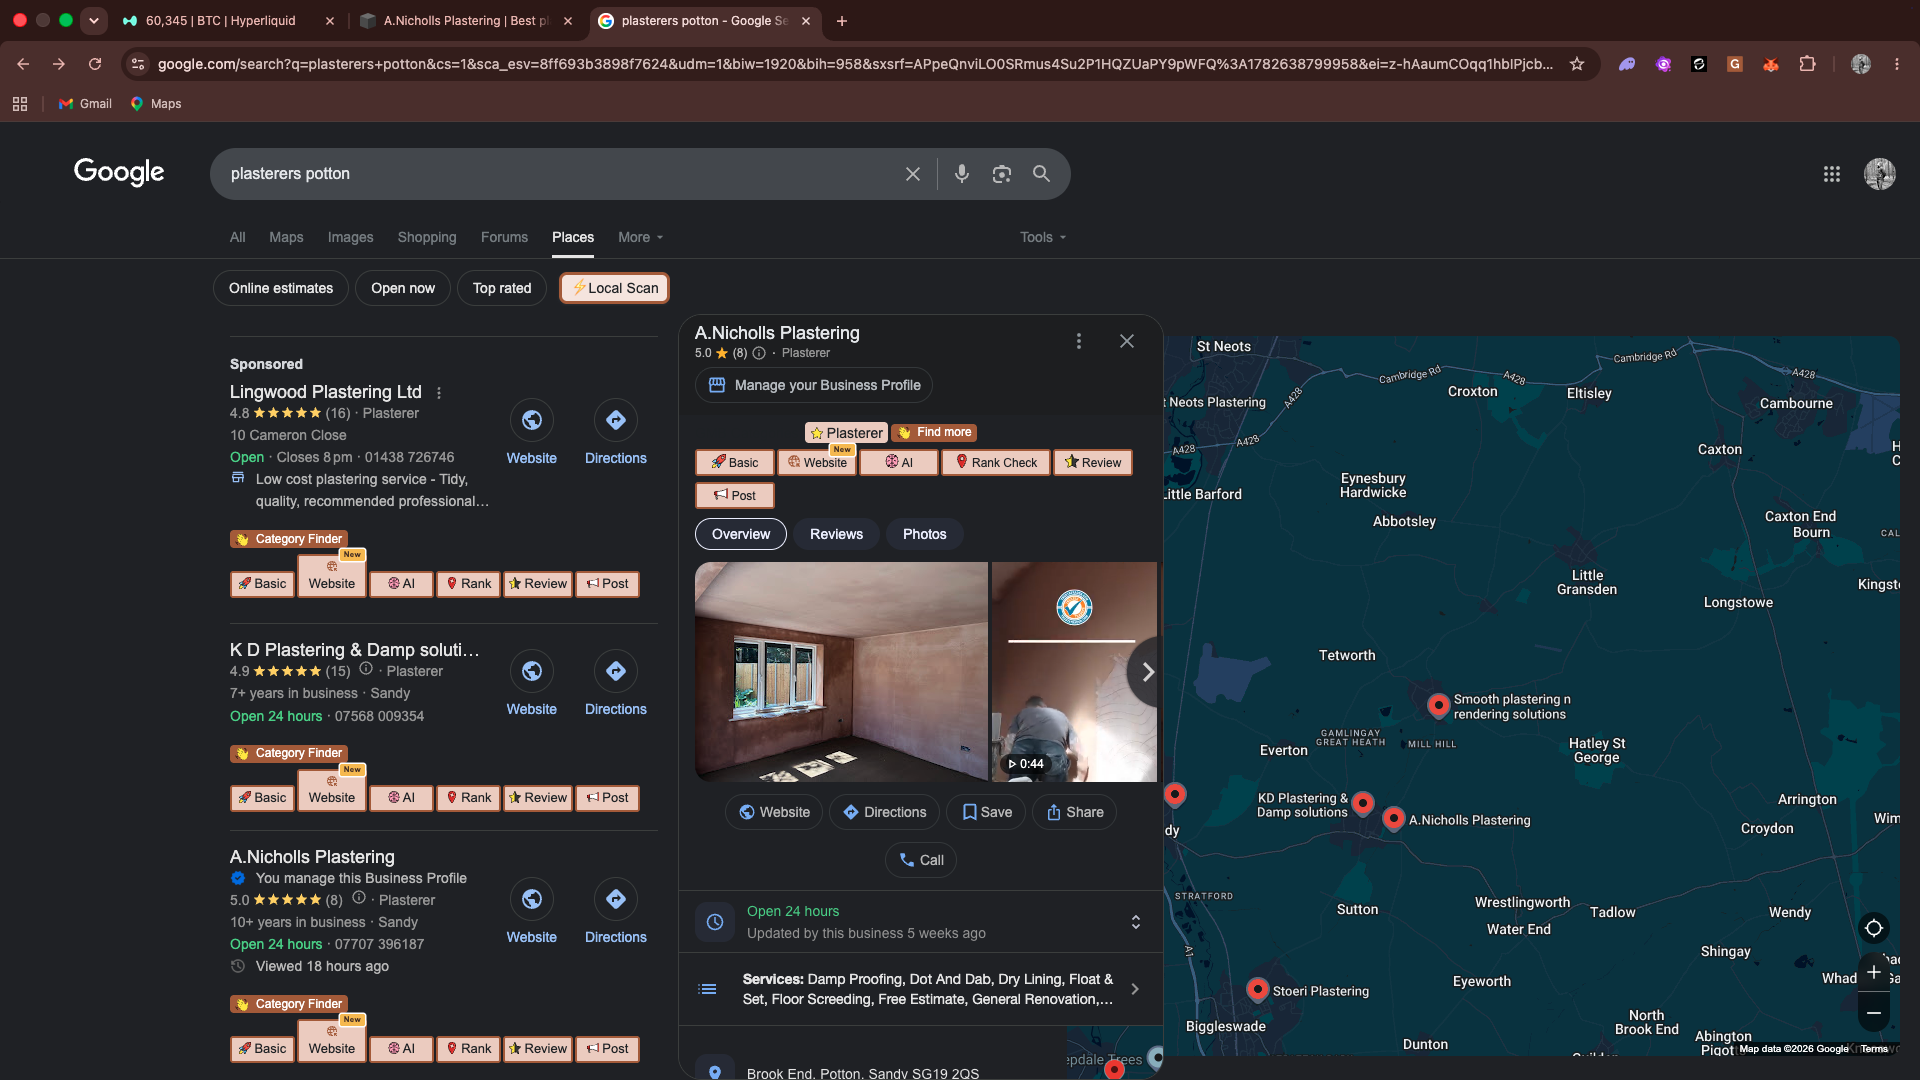1920x1080 pixels.
Task: Share the A.Nicholls Plastering listing
Action: (1075, 812)
